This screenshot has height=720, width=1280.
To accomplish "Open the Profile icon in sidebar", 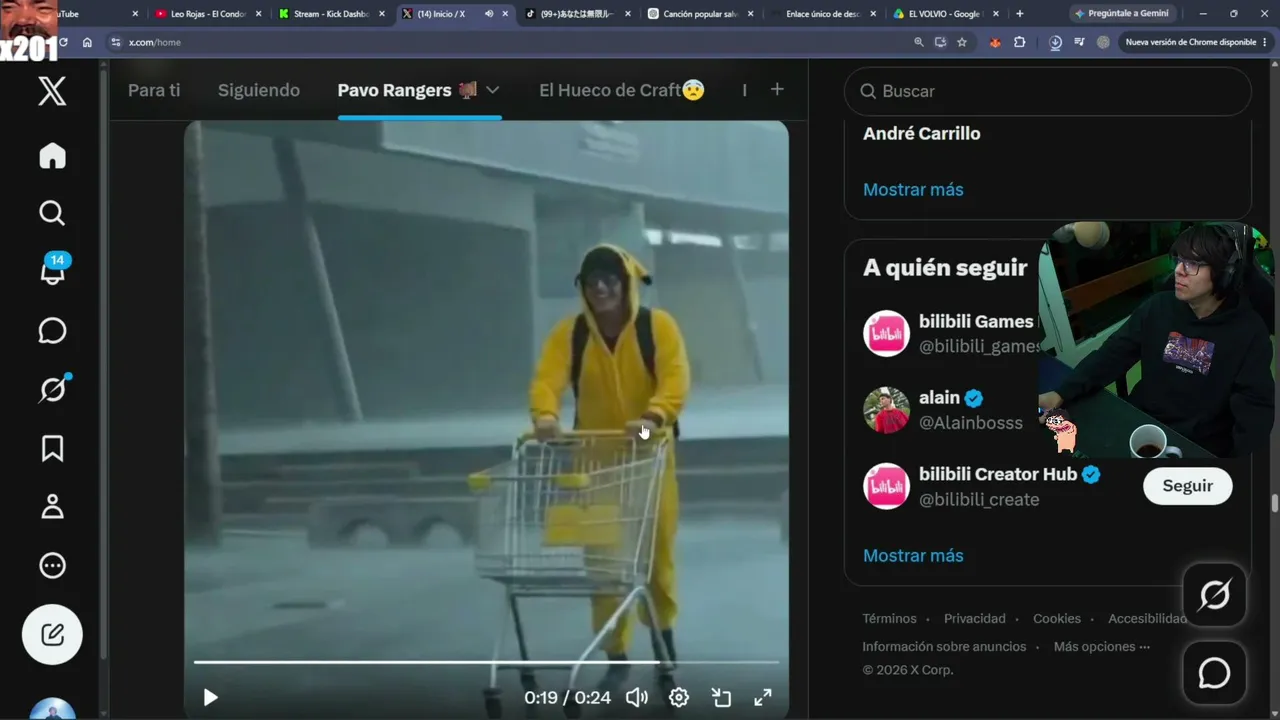I will [x=52, y=507].
